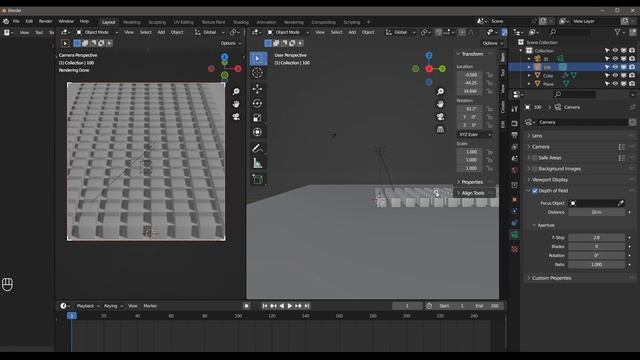The height and width of the screenshot is (360, 640).
Task: Toggle camera view icon in User Perspective viewport
Action: coord(440,117)
